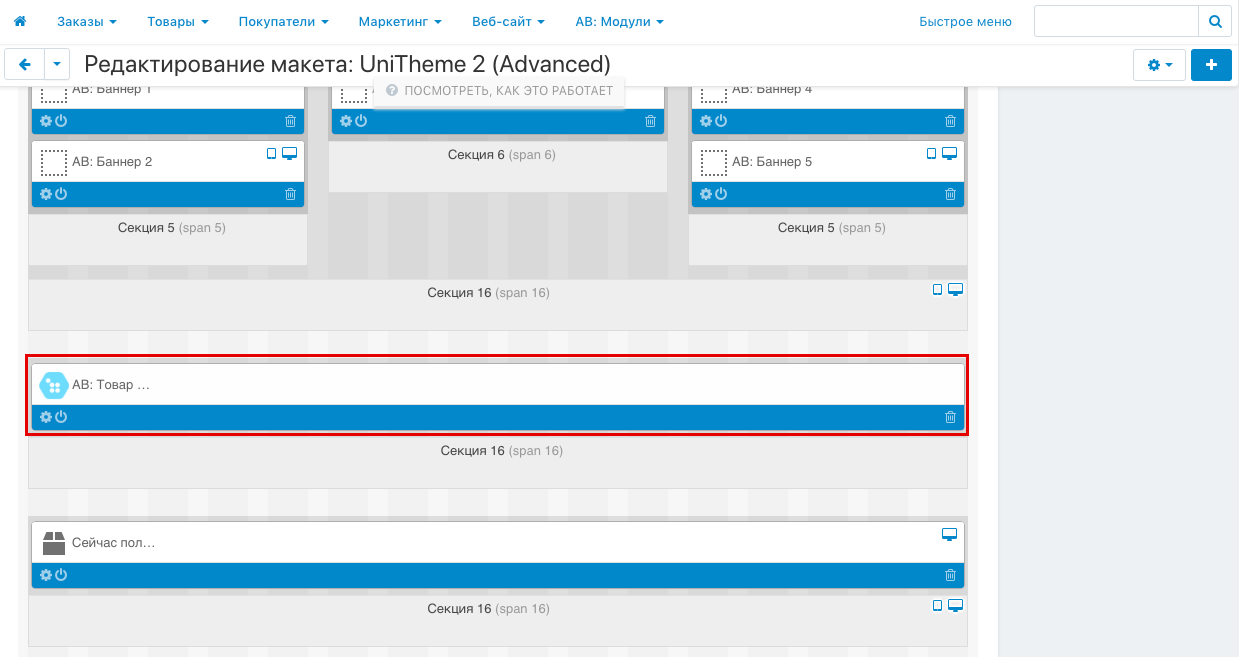The height and width of the screenshot is (657, 1239).
Task: Click the home icon in top navigation
Action: [x=19, y=21]
